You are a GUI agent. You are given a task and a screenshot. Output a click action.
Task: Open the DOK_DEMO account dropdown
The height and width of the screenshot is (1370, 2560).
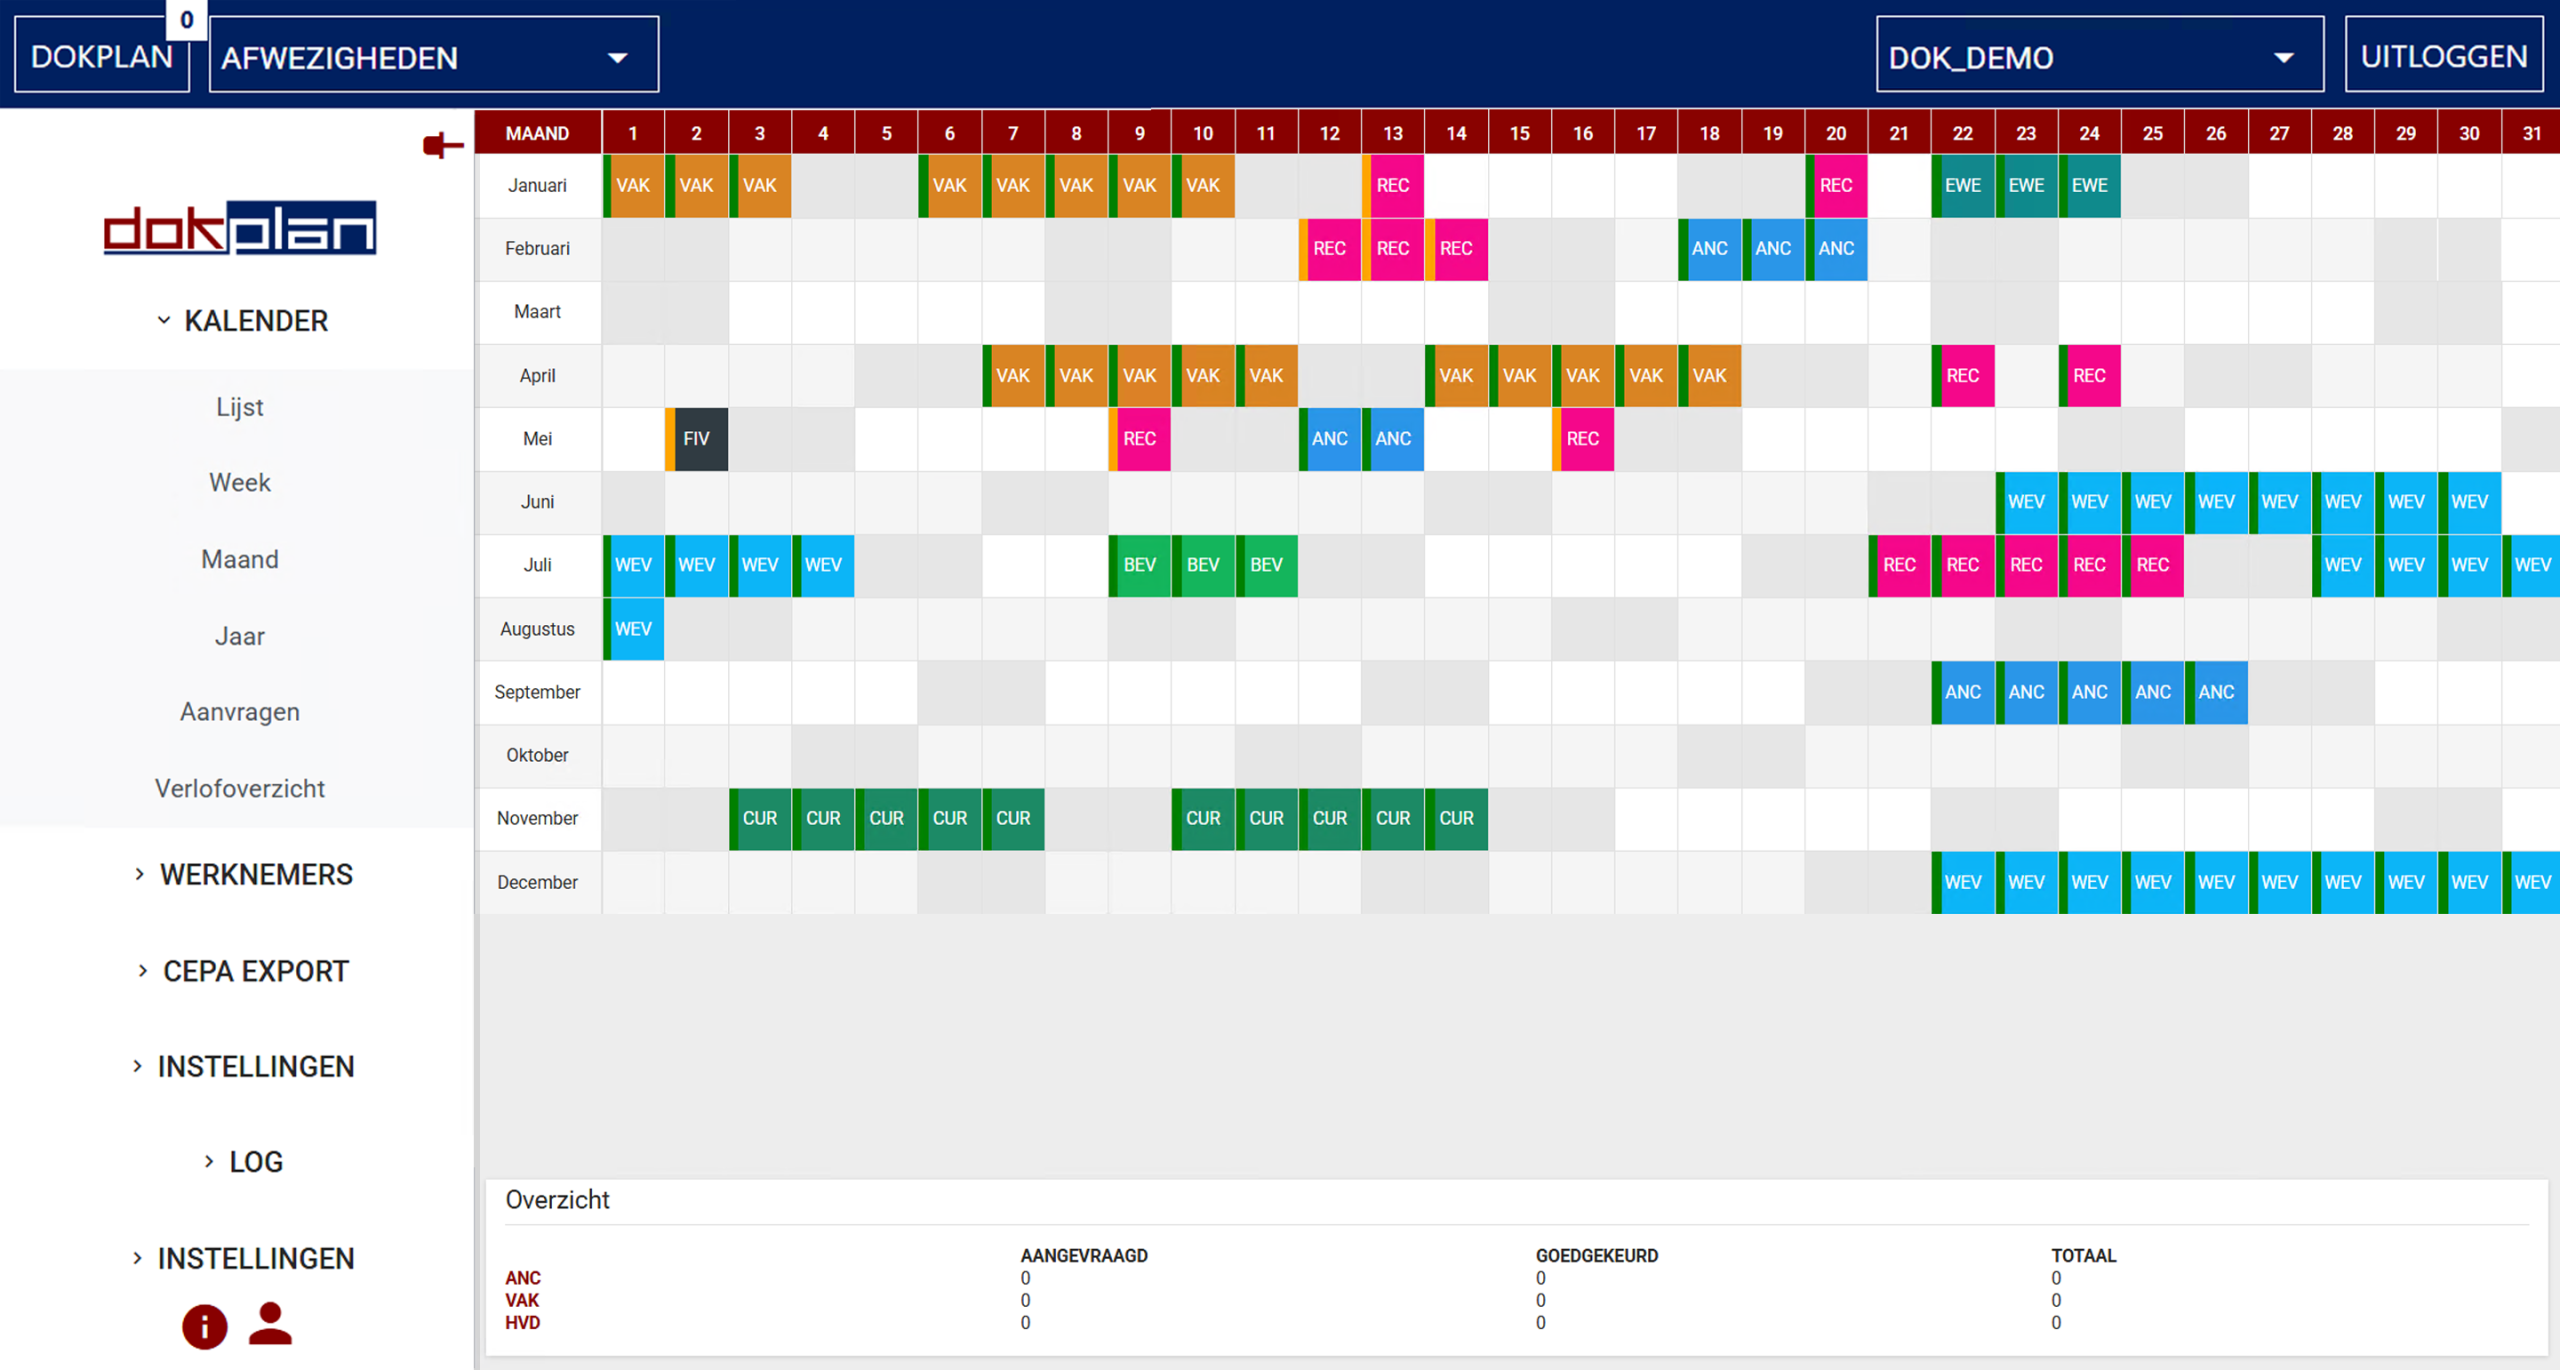coord(2098,57)
